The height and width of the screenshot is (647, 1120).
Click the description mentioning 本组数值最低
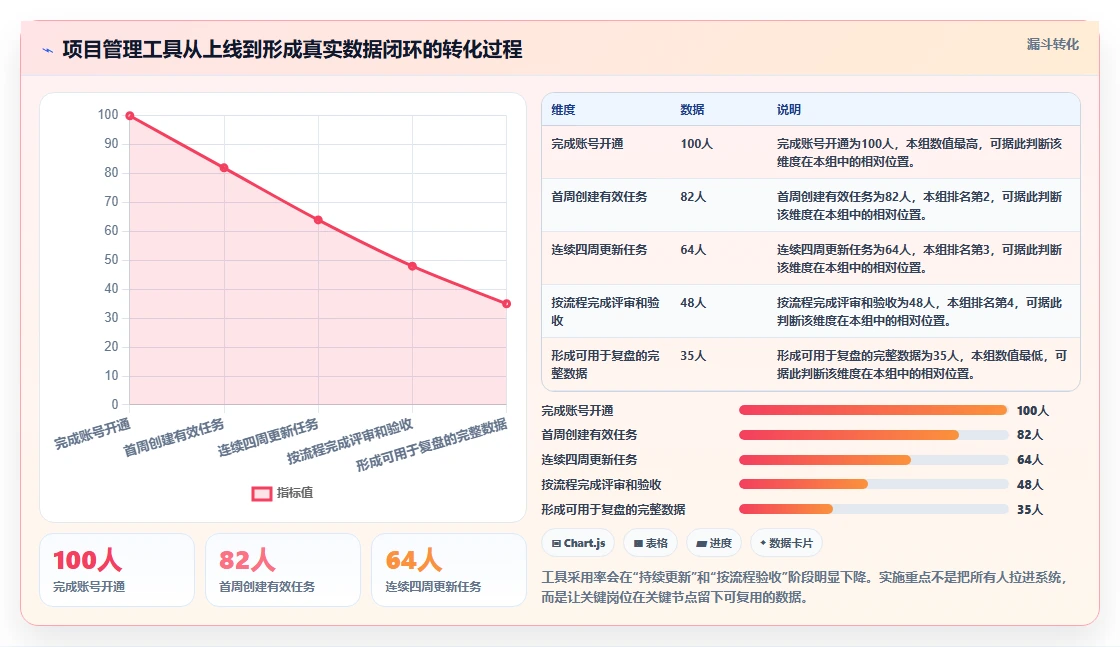[x=921, y=364]
